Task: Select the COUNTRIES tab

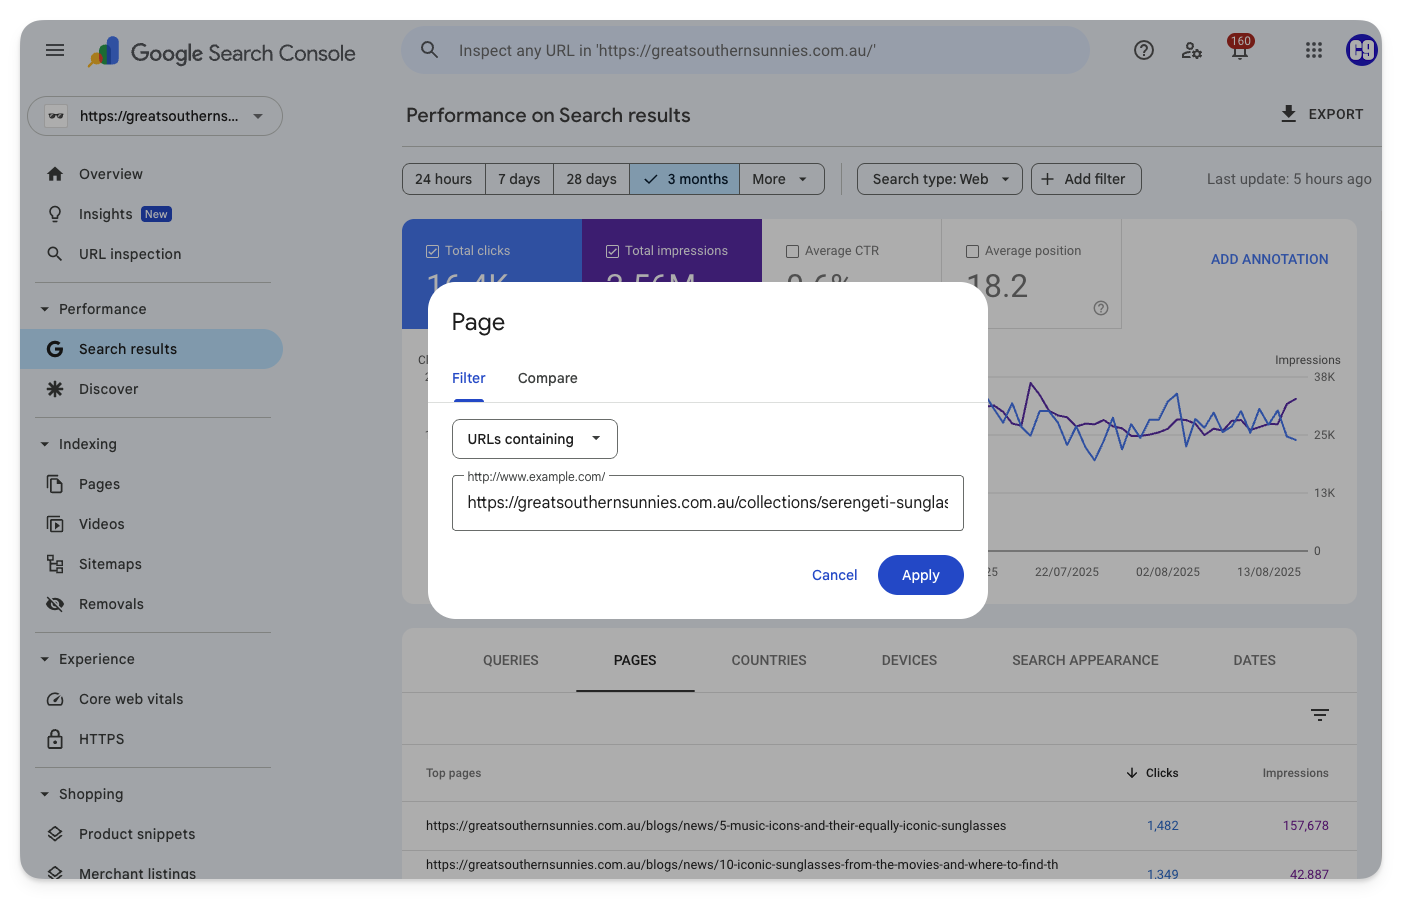Action: click(768, 660)
